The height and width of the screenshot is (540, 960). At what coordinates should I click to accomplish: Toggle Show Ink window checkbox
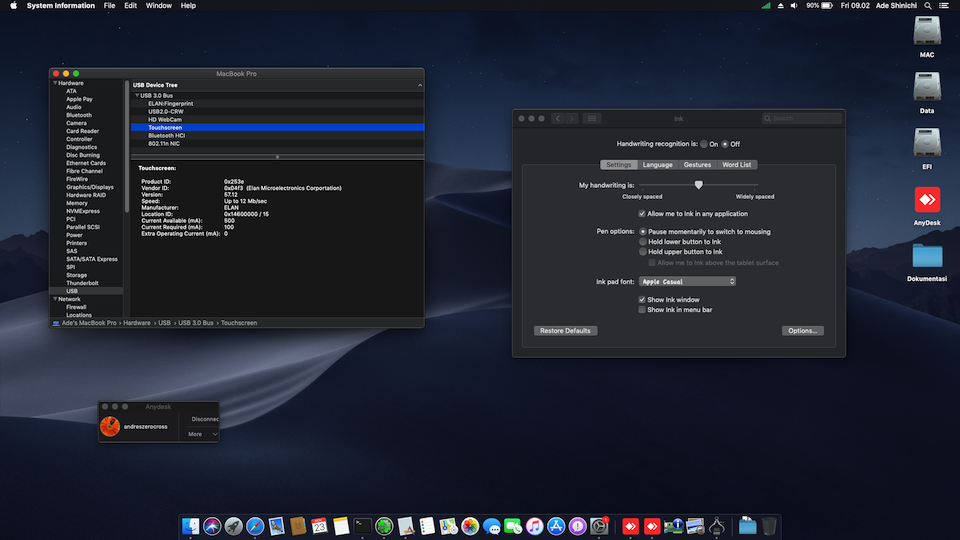642,299
